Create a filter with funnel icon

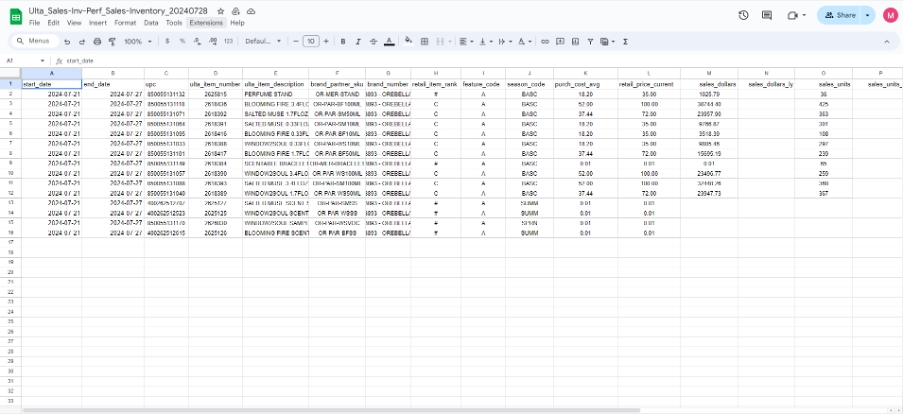590,41
